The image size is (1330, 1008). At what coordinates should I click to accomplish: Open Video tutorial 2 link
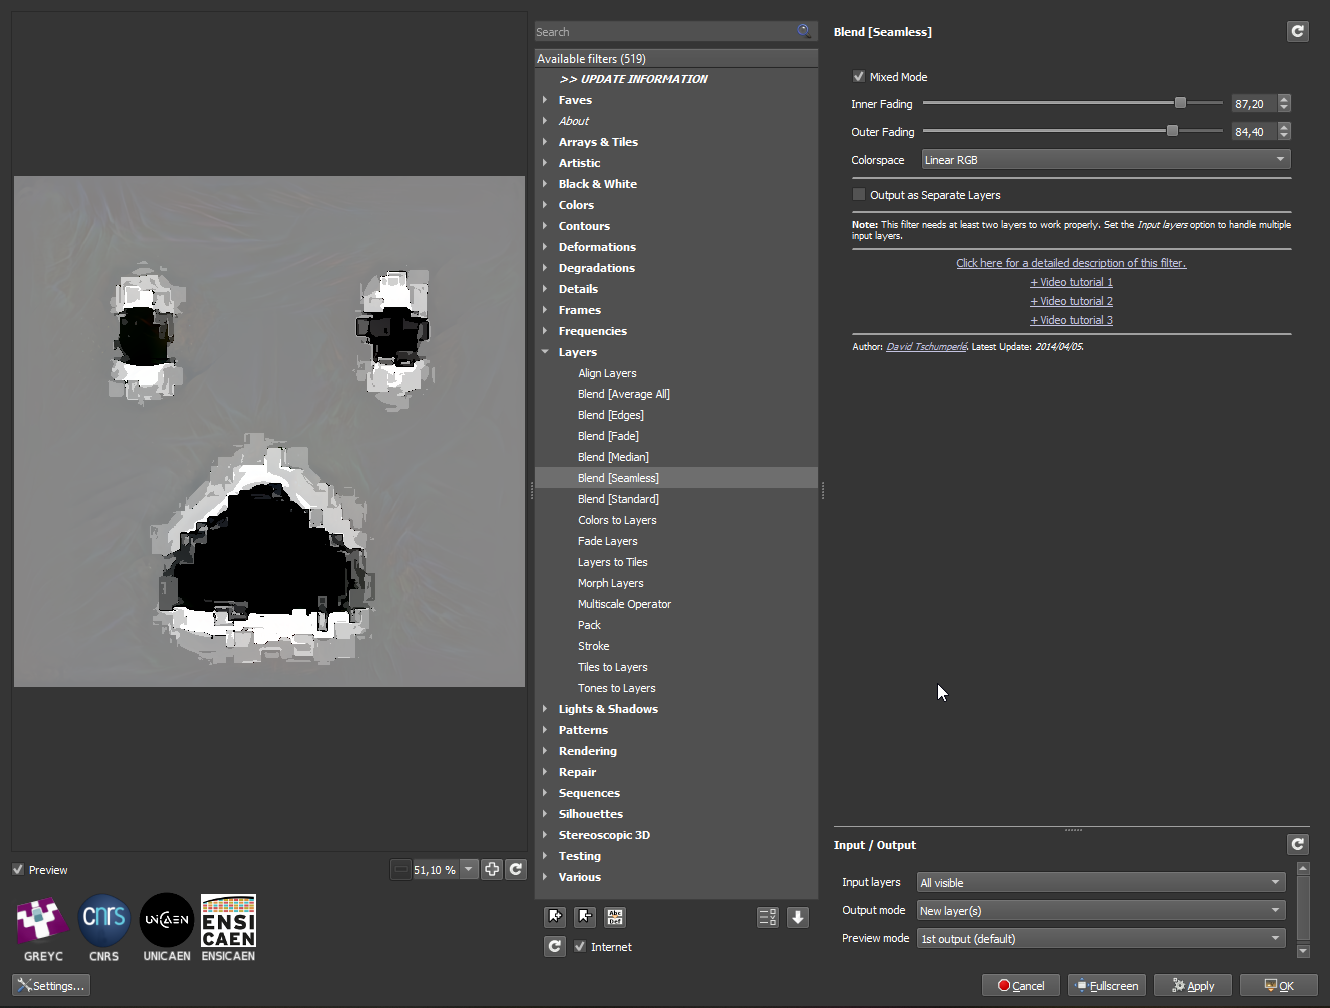(x=1071, y=301)
